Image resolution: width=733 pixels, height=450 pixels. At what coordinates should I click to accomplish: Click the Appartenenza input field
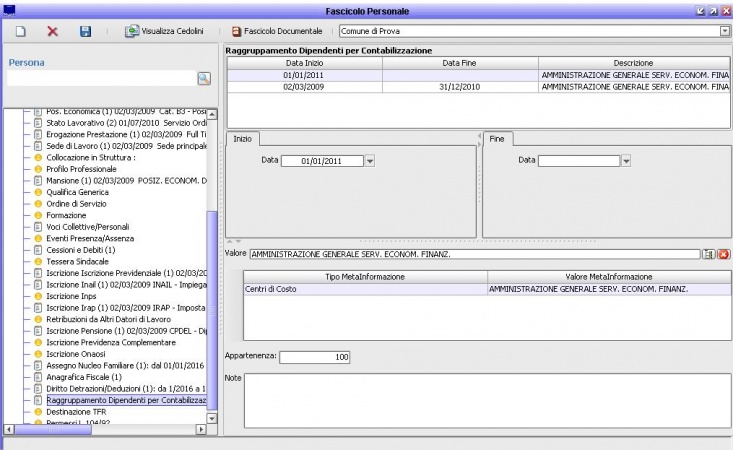coord(314,356)
